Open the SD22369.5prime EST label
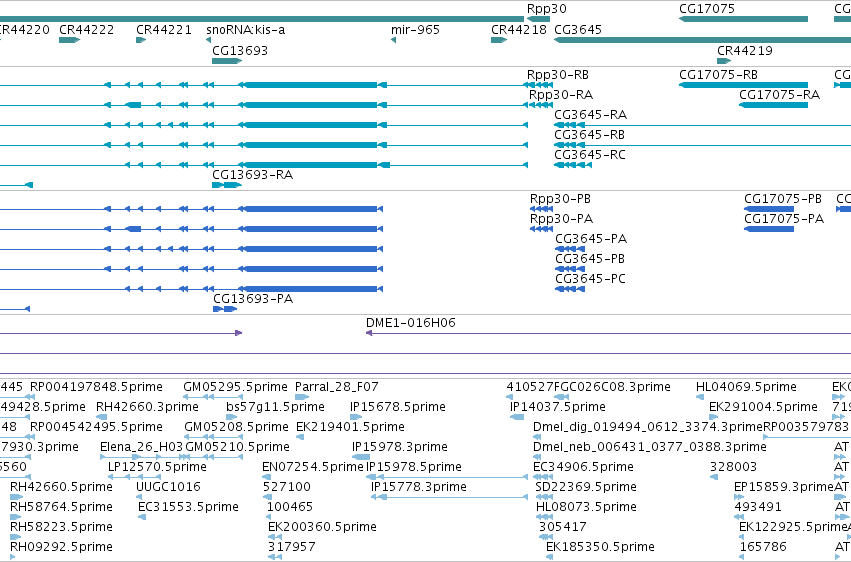The width and height of the screenshot is (851, 562). point(586,487)
